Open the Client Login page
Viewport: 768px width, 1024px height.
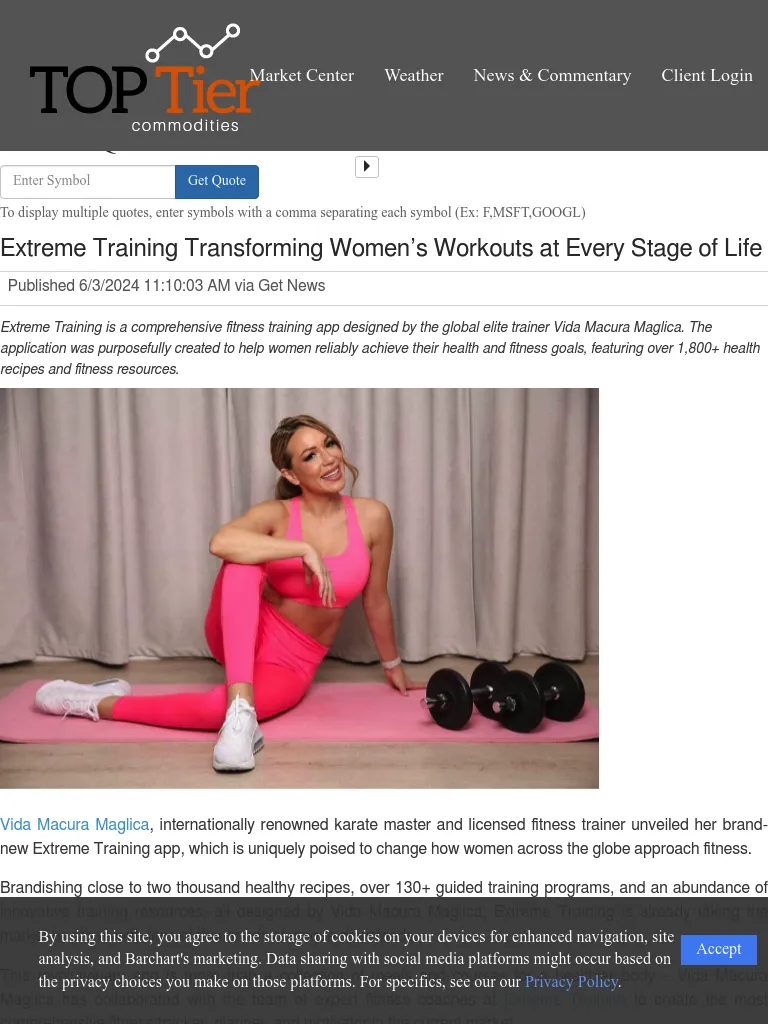707,76
